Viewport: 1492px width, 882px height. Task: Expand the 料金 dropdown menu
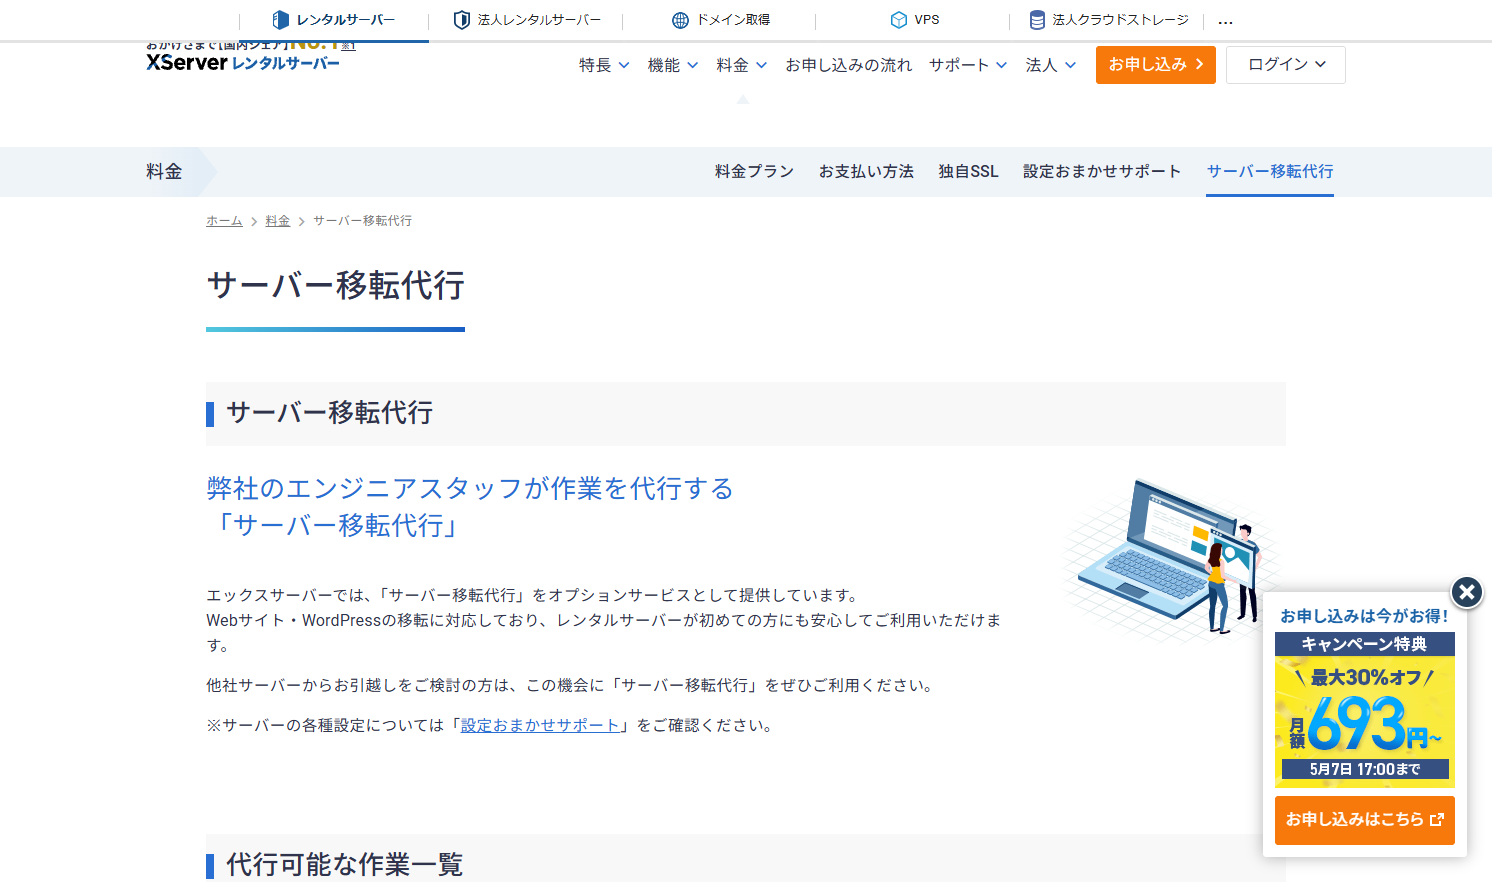pyautogui.click(x=742, y=65)
